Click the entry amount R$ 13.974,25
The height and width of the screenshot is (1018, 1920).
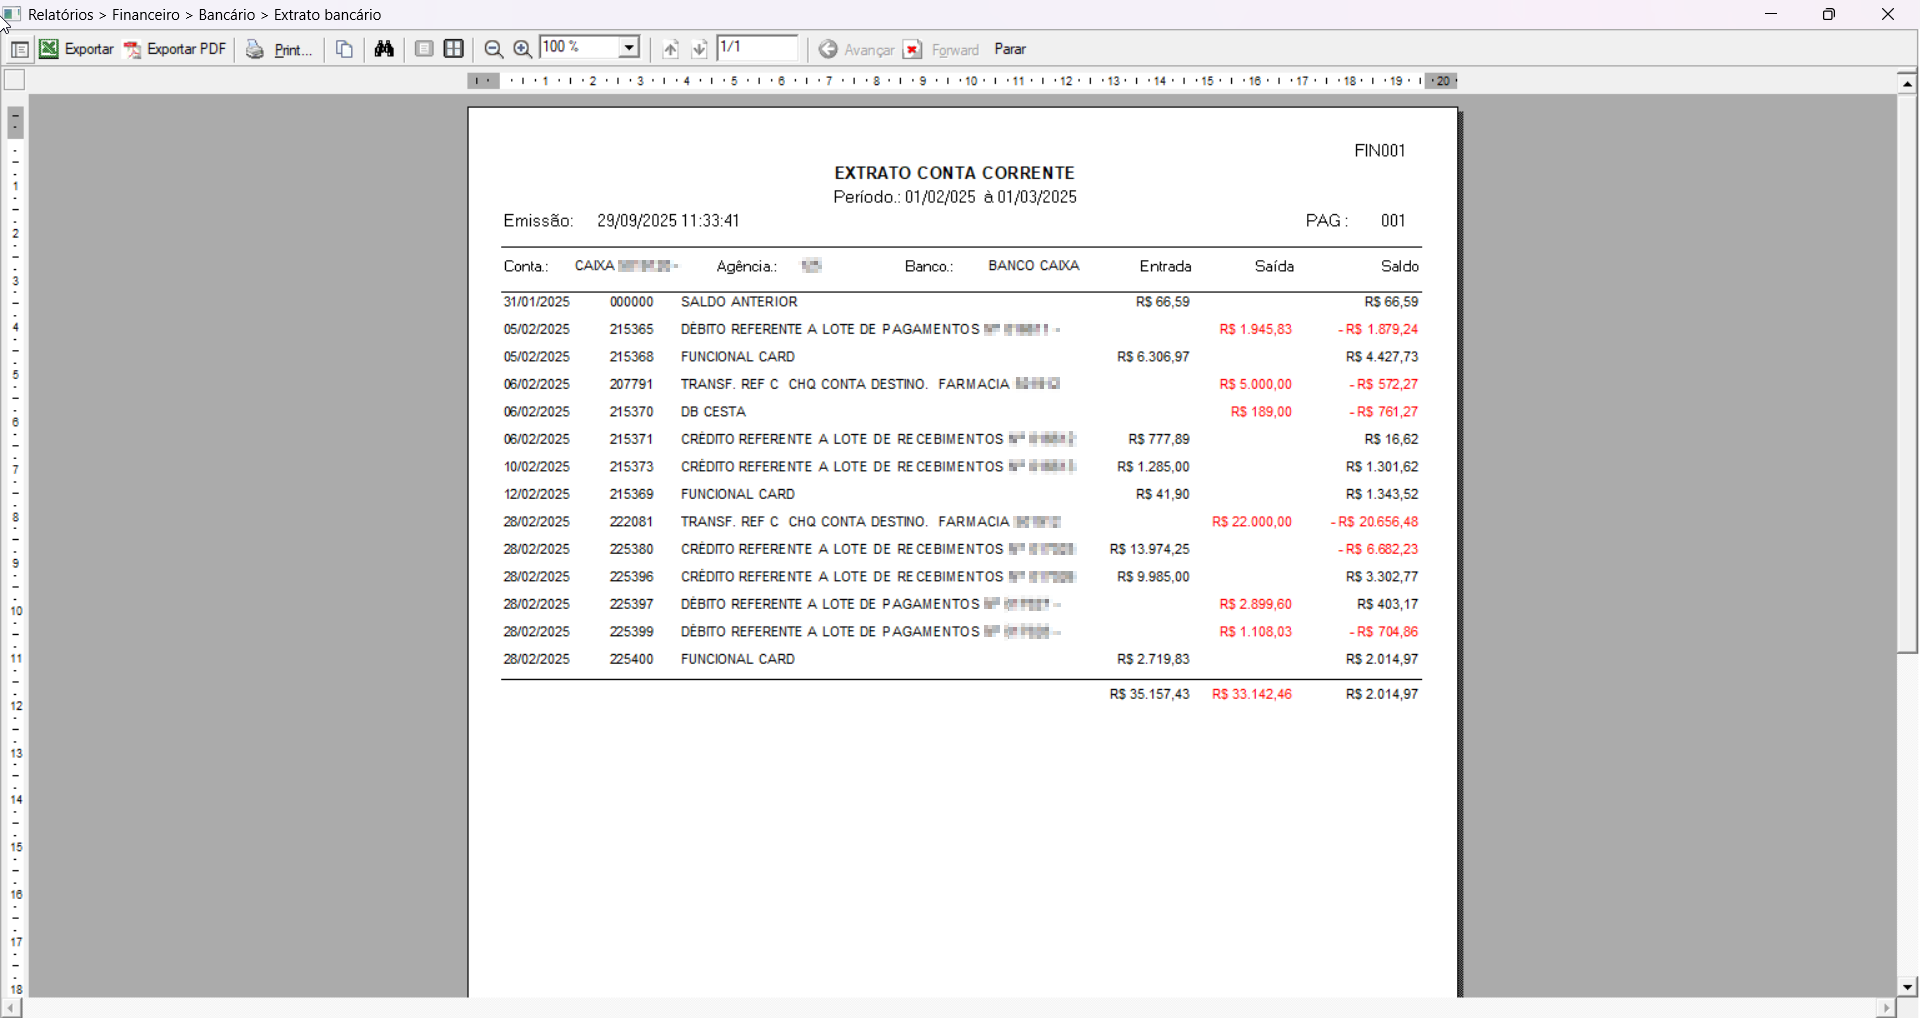1150,550
